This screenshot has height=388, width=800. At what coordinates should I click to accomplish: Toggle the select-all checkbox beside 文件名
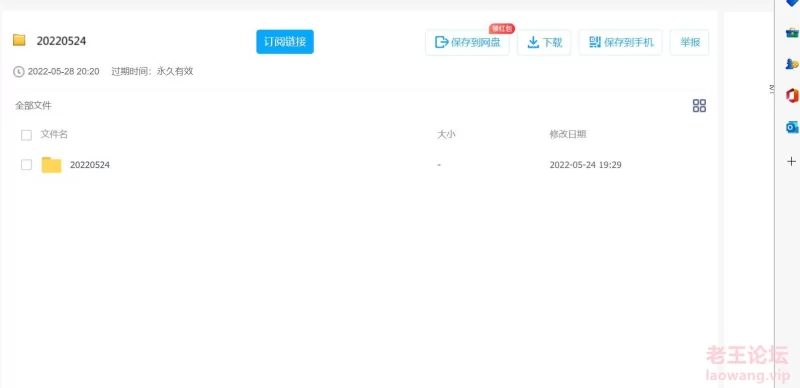pyautogui.click(x=26, y=135)
